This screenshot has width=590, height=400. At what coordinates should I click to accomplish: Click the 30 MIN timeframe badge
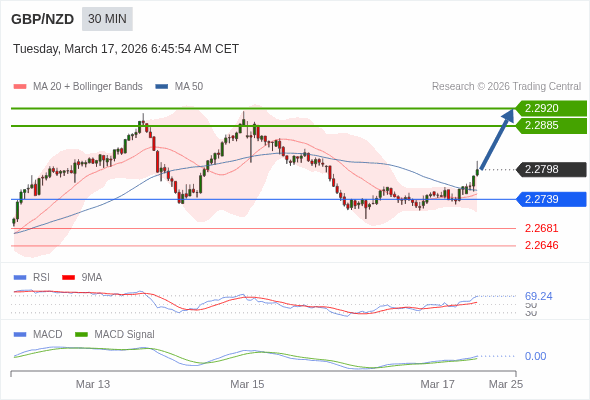pyautogui.click(x=107, y=19)
